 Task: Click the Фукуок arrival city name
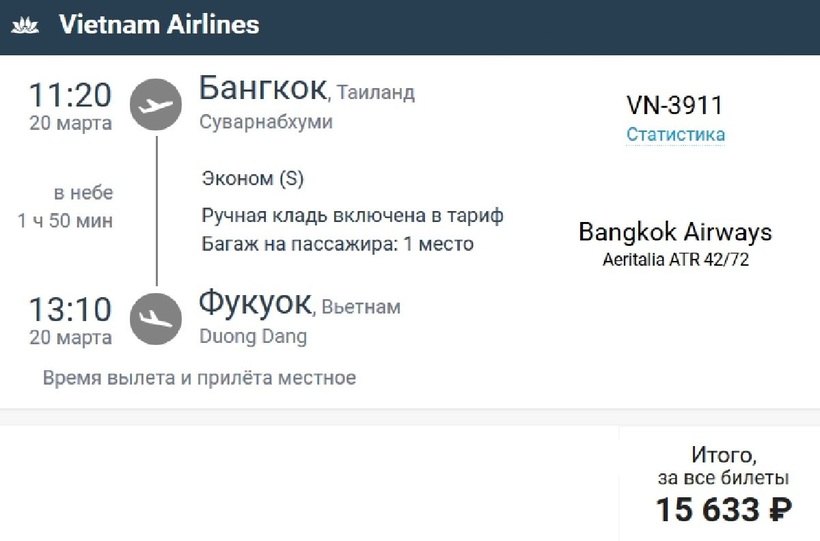256,302
